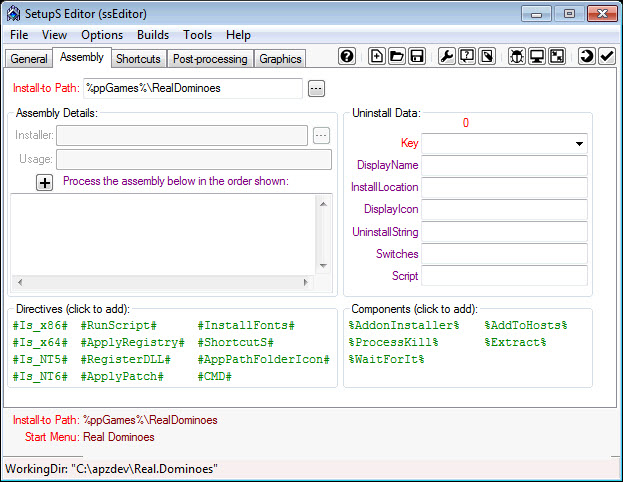
Task: Open the View menu
Action: [54, 35]
